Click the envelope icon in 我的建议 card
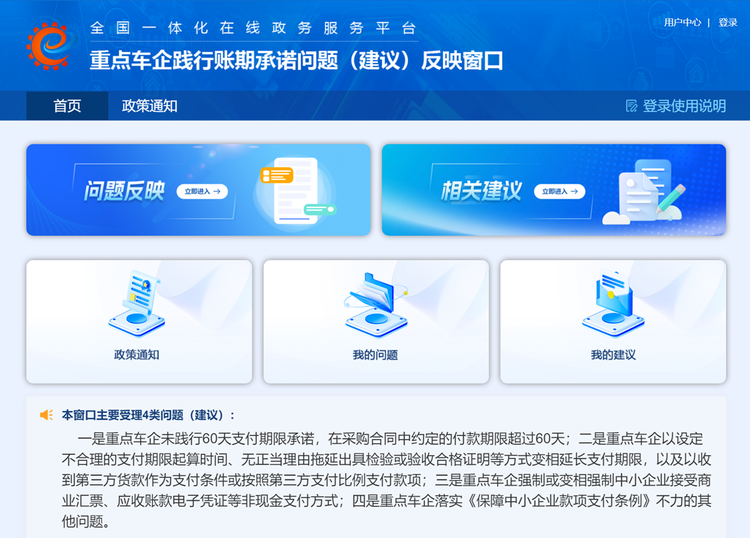Viewport: 750px width, 538px height. 613,303
